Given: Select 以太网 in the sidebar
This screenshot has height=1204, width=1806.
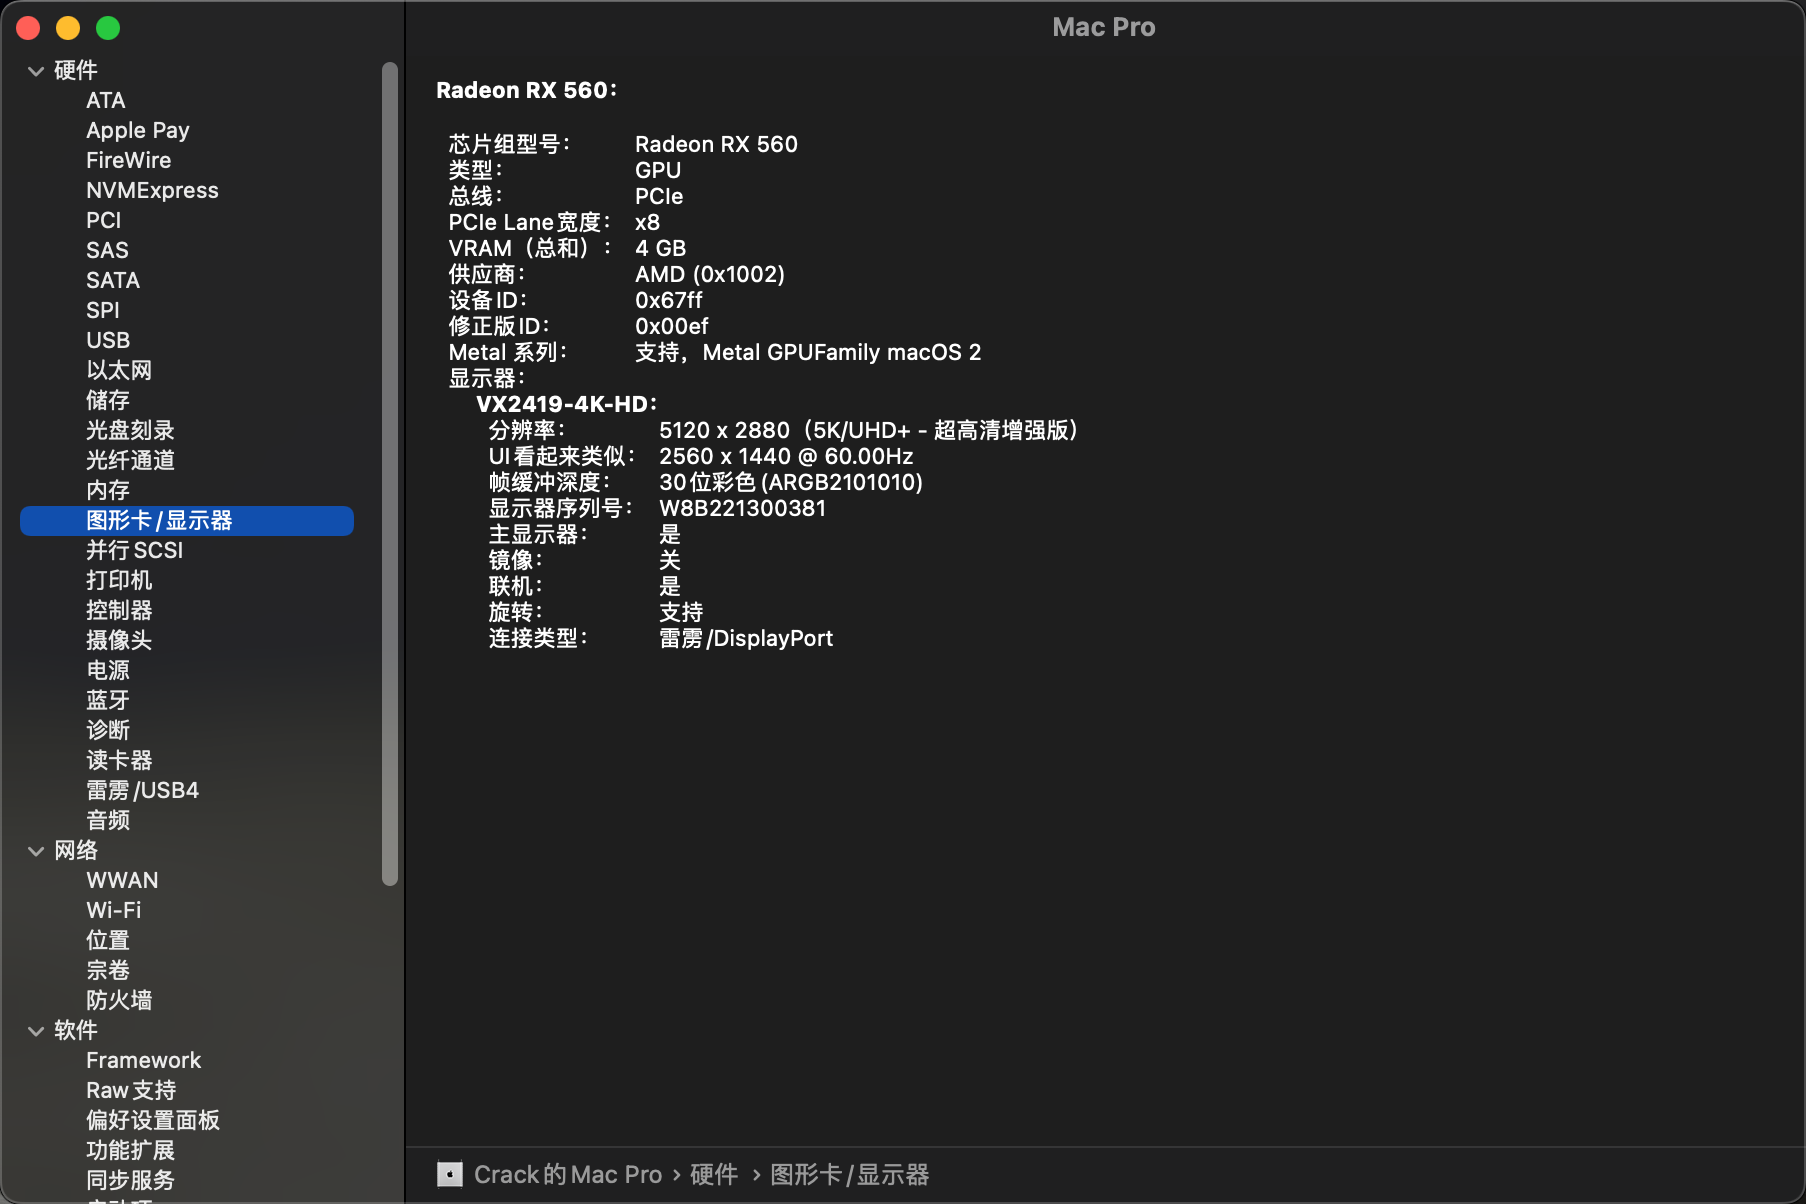Looking at the screenshot, I should [119, 370].
